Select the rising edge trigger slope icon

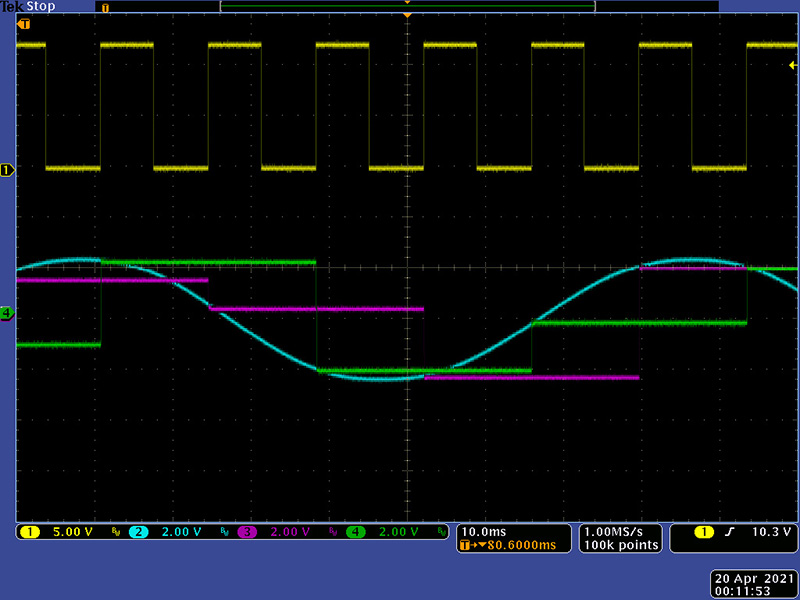pos(732,532)
